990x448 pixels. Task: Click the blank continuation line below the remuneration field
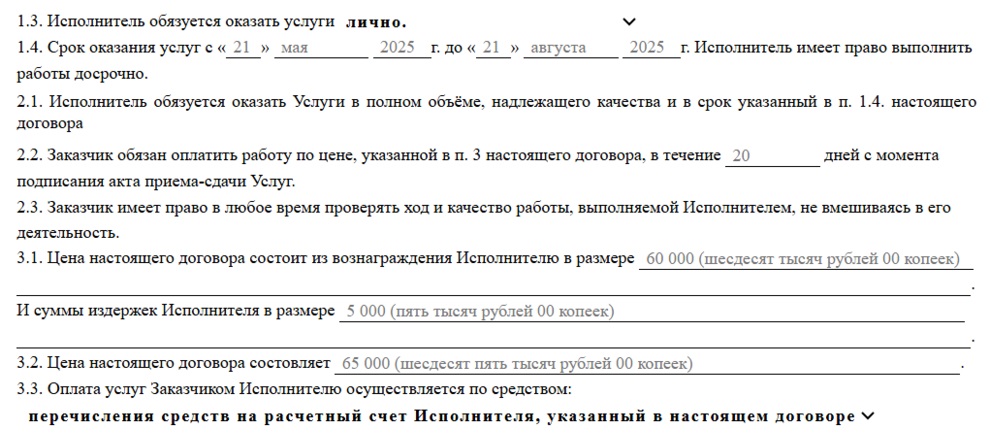pos(493,286)
